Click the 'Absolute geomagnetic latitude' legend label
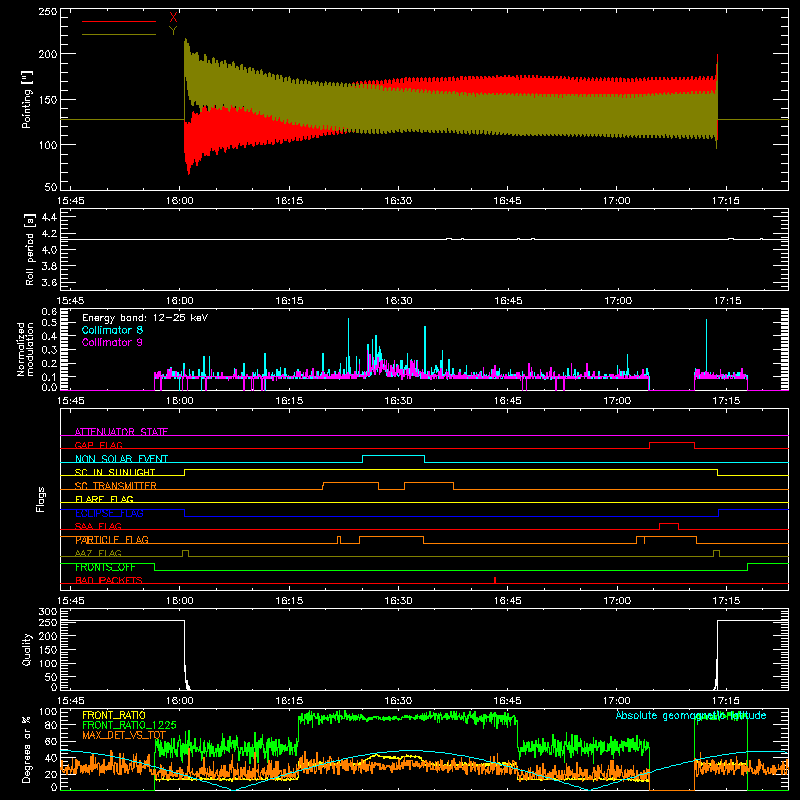 click(x=691, y=715)
